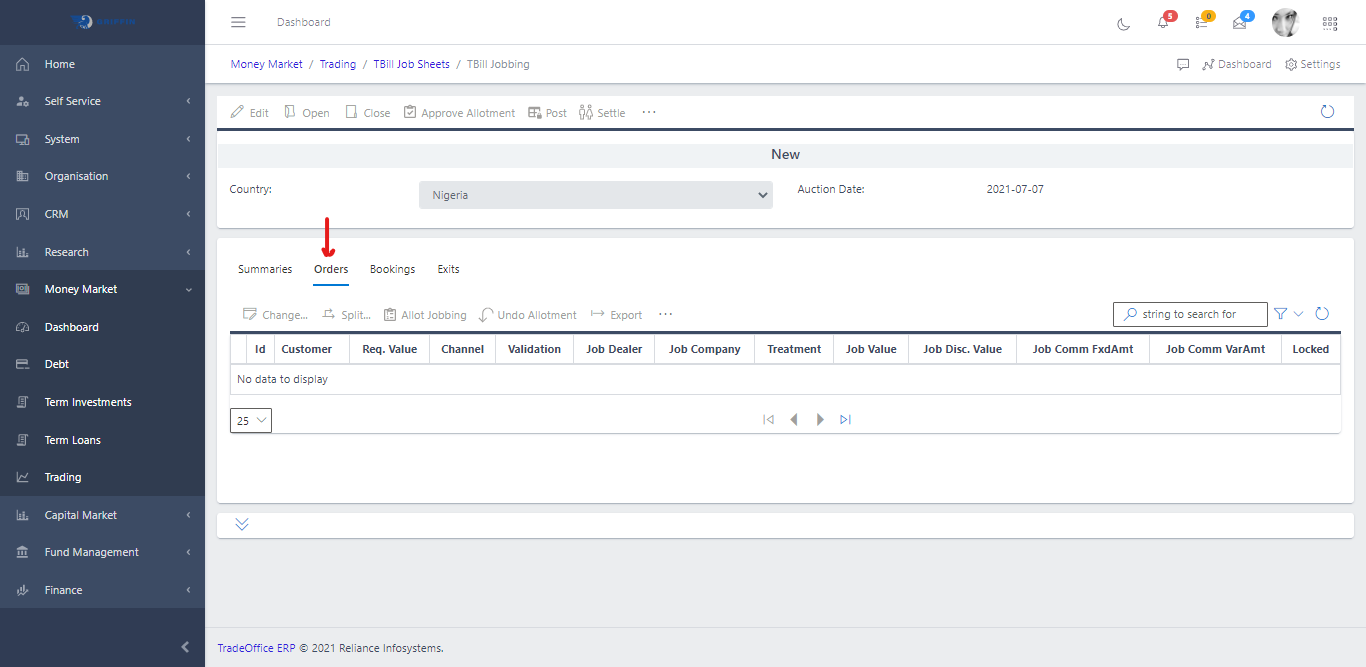The height and width of the screenshot is (667, 1366).
Task: Switch to the Summaries tab
Action: [x=265, y=269]
